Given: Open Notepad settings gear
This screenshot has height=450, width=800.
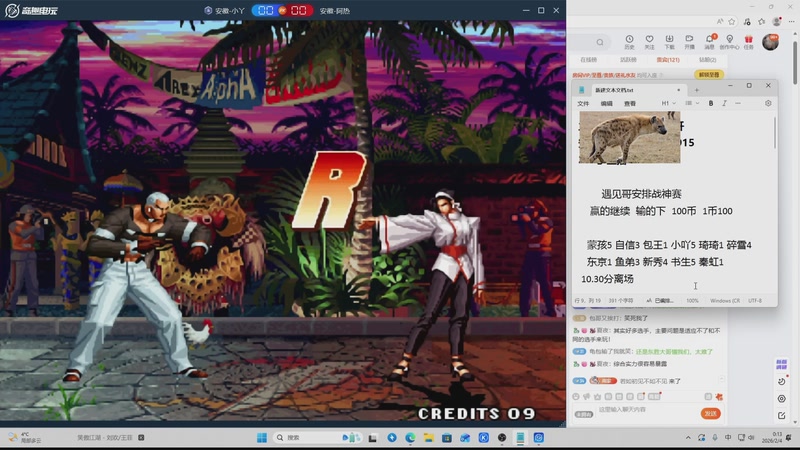Looking at the screenshot, I should 768,103.
